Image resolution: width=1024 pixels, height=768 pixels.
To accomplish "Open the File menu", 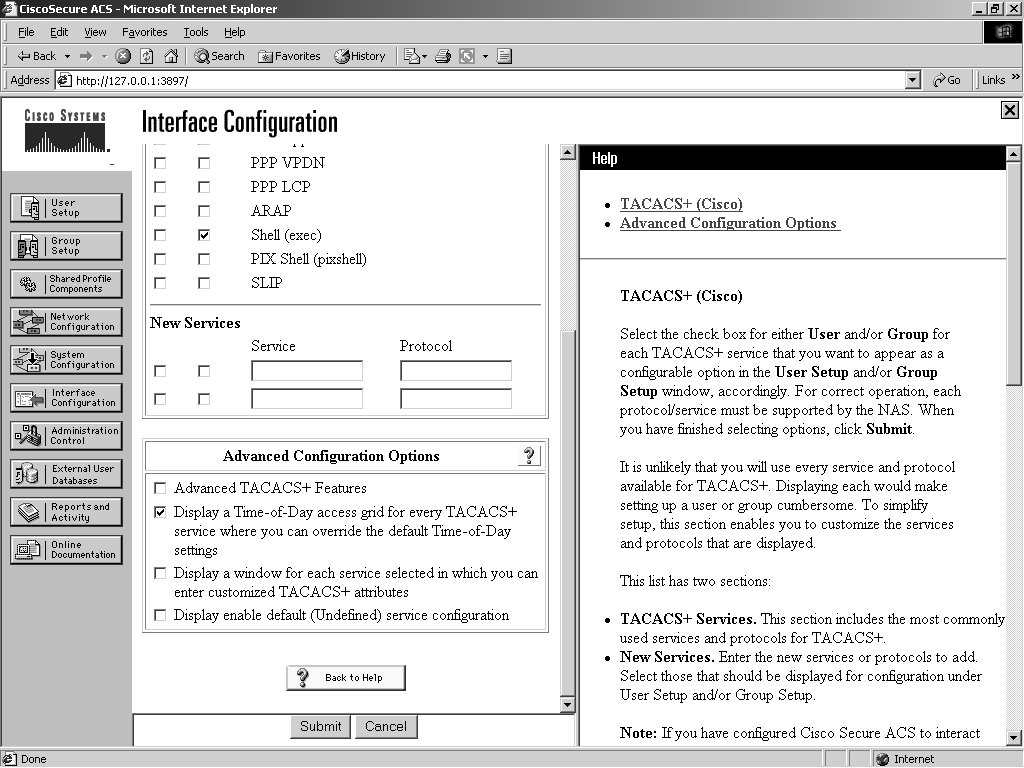I will pos(26,32).
